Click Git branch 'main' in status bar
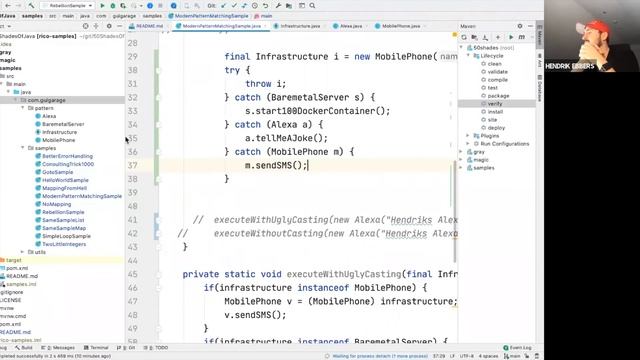This screenshot has height=360, width=640. [x=512, y=356]
